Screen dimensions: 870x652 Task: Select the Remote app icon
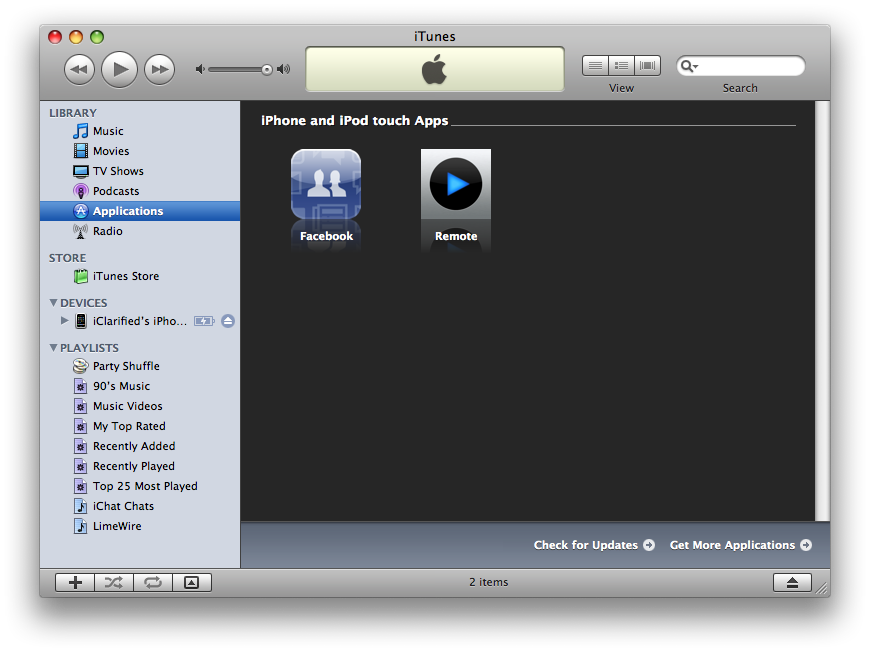456,184
